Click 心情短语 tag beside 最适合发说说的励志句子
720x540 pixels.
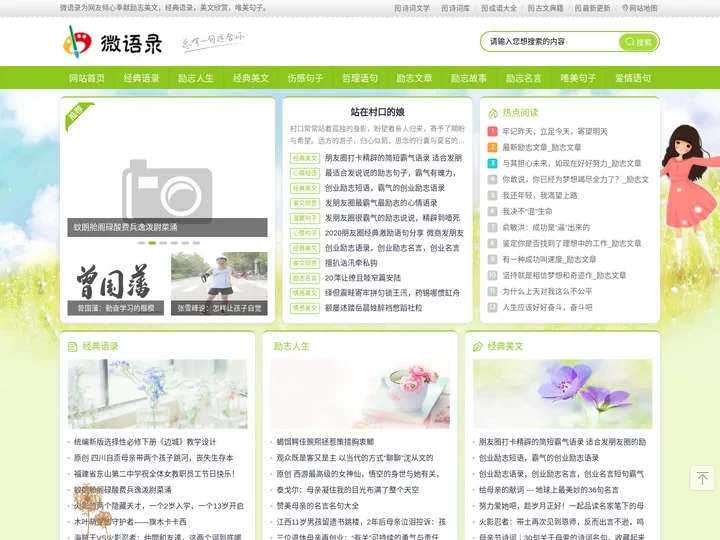click(x=305, y=173)
